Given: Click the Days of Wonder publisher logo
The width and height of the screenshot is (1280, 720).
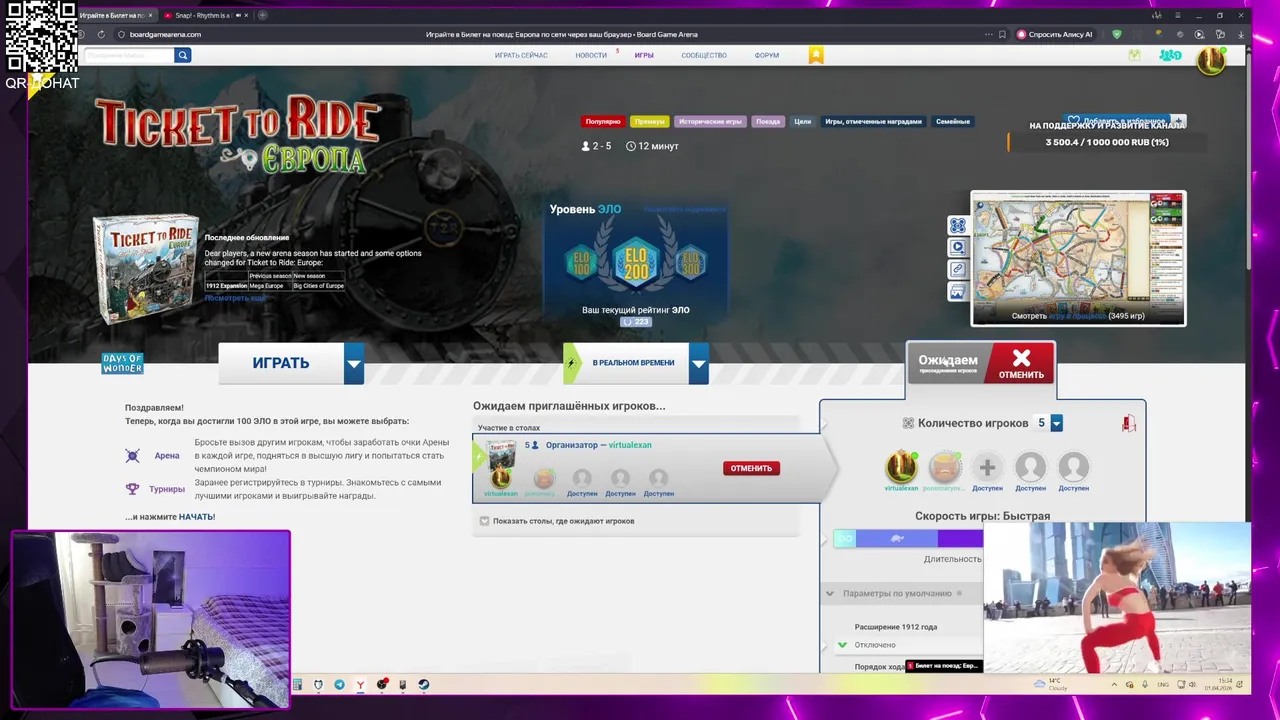Looking at the screenshot, I should [x=122, y=364].
